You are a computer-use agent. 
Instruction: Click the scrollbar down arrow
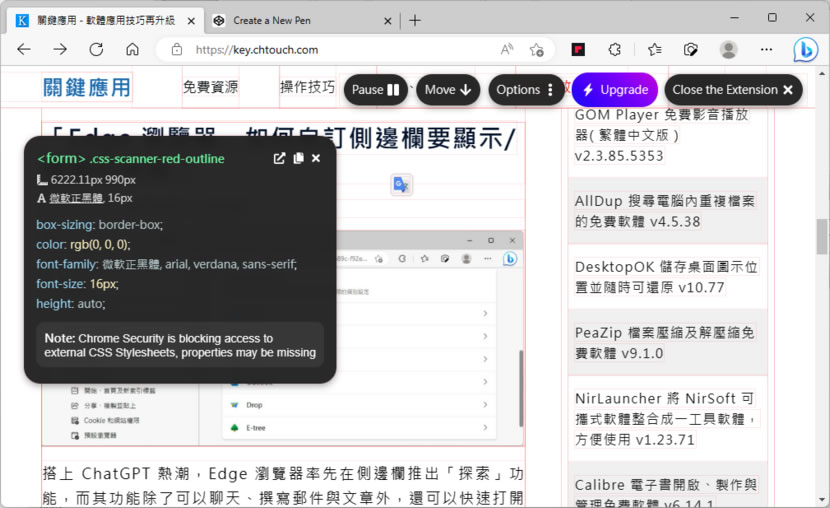tap(822, 500)
